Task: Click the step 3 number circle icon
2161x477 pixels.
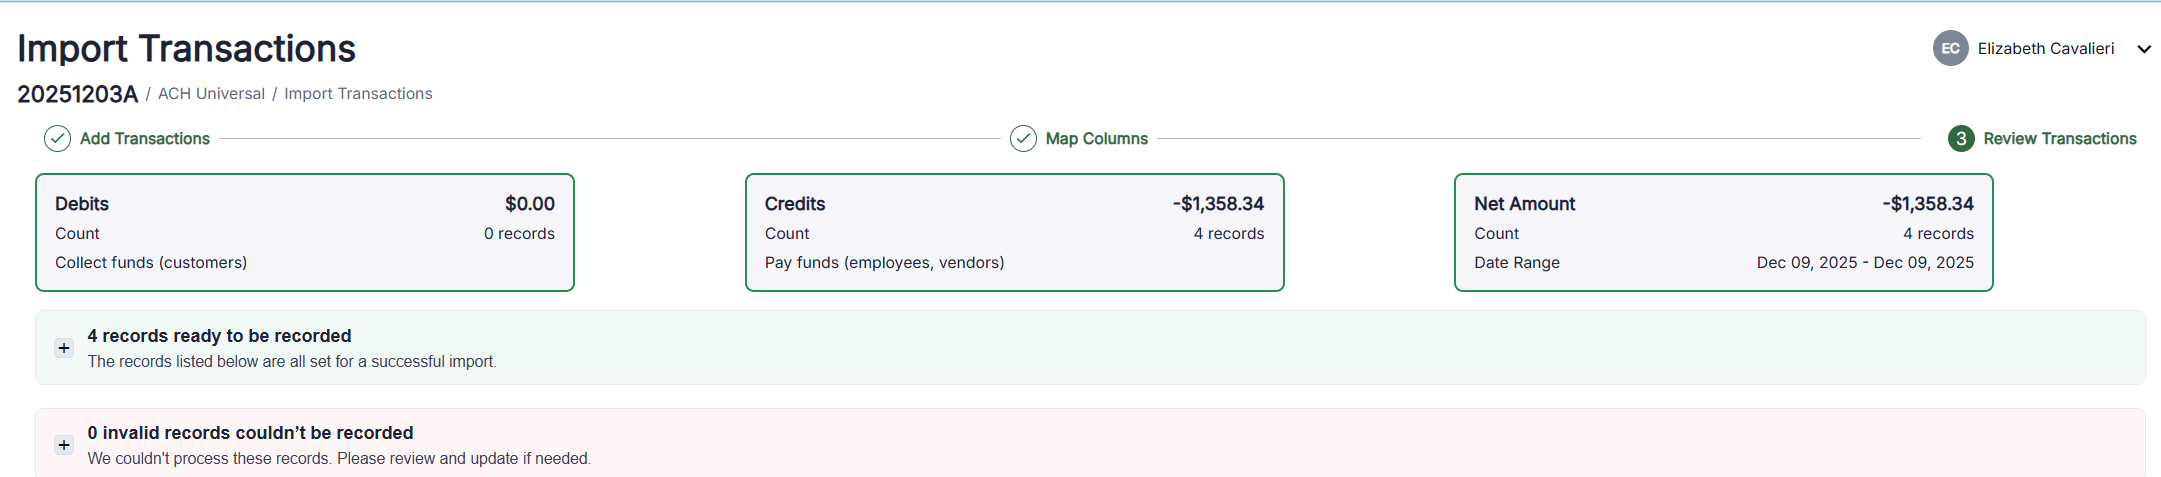Action: 1961,139
